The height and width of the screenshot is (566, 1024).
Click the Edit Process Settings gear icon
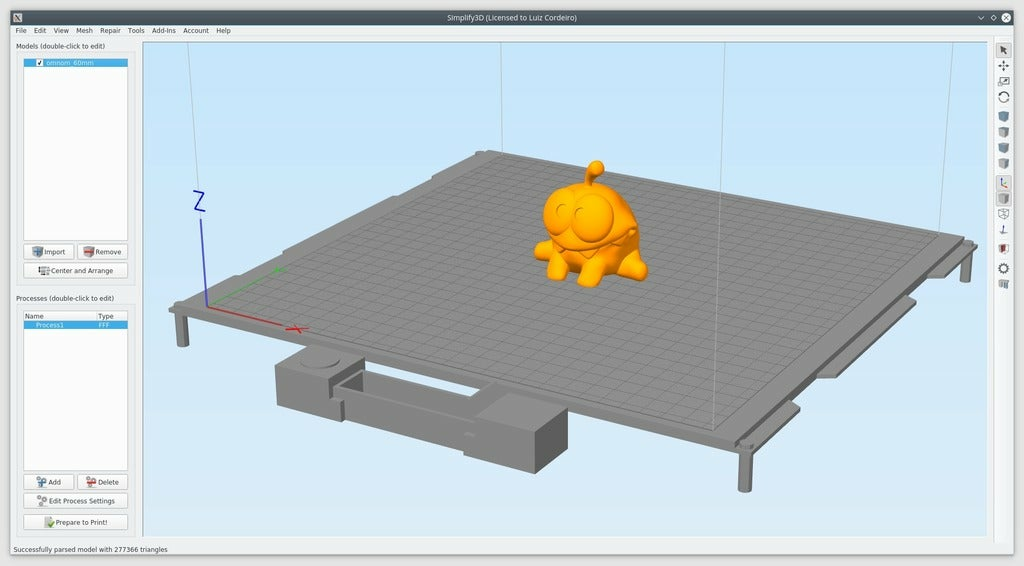tap(42, 501)
